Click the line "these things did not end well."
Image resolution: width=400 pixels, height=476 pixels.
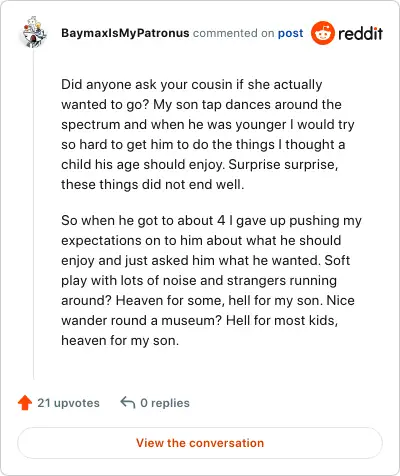(153, 184)
